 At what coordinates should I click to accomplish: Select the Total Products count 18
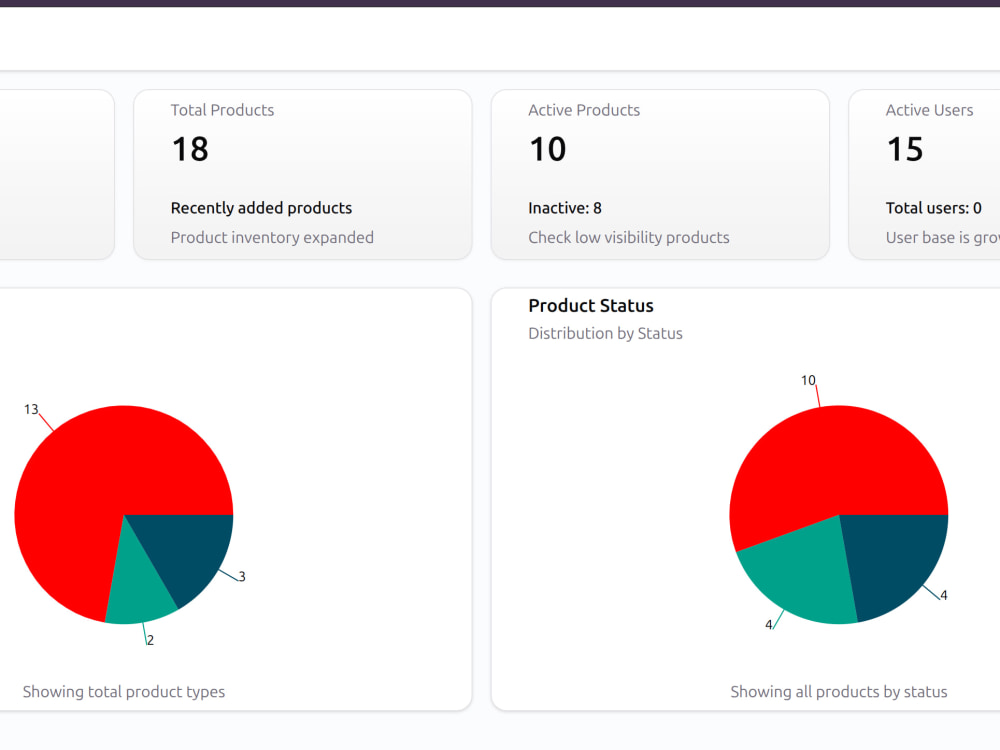[x=190, y=149]
